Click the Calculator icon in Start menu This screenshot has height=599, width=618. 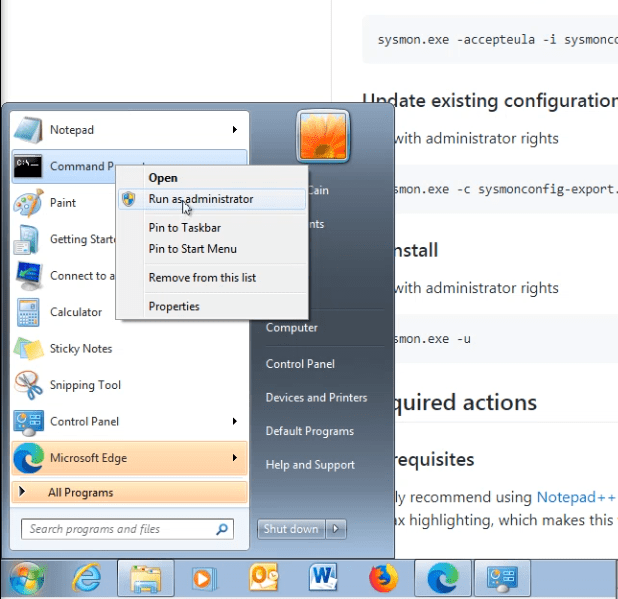(27, 312)
